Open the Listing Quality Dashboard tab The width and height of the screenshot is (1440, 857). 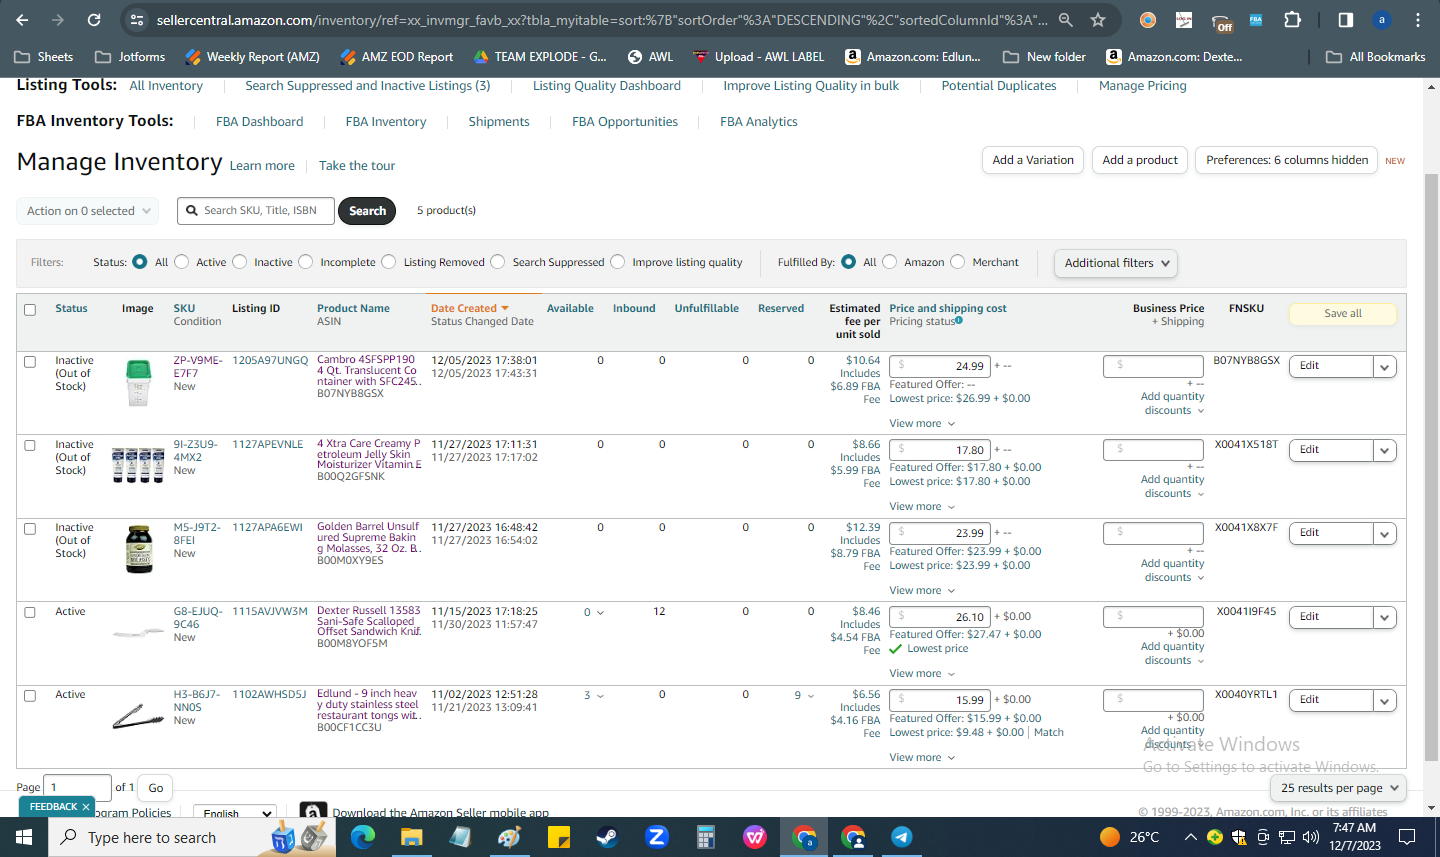click(607, 86)
